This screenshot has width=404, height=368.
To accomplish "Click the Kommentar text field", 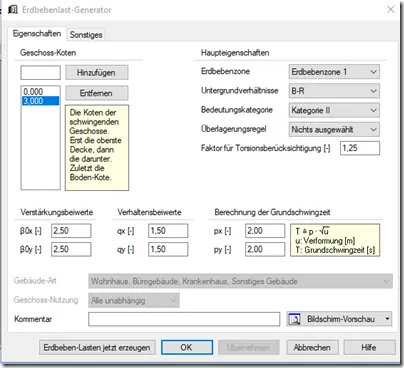I will tap(184, 319).
